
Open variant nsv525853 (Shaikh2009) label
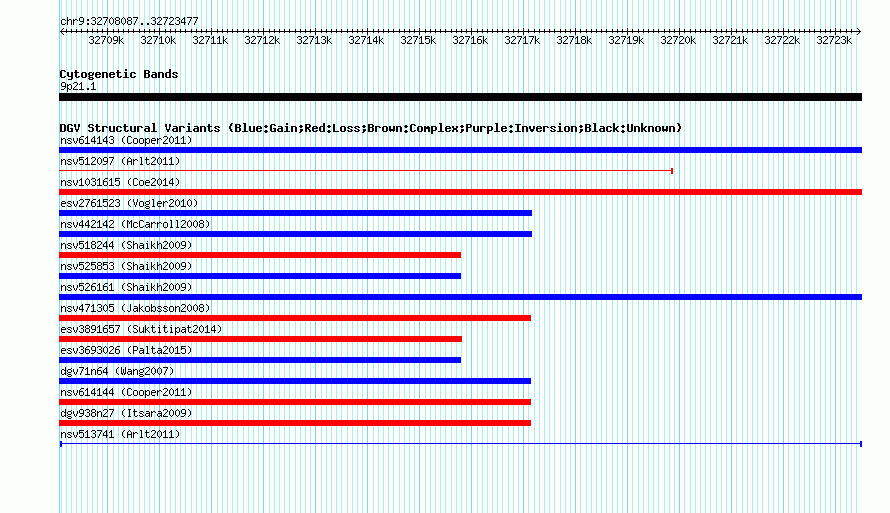(x=126, y=266)
